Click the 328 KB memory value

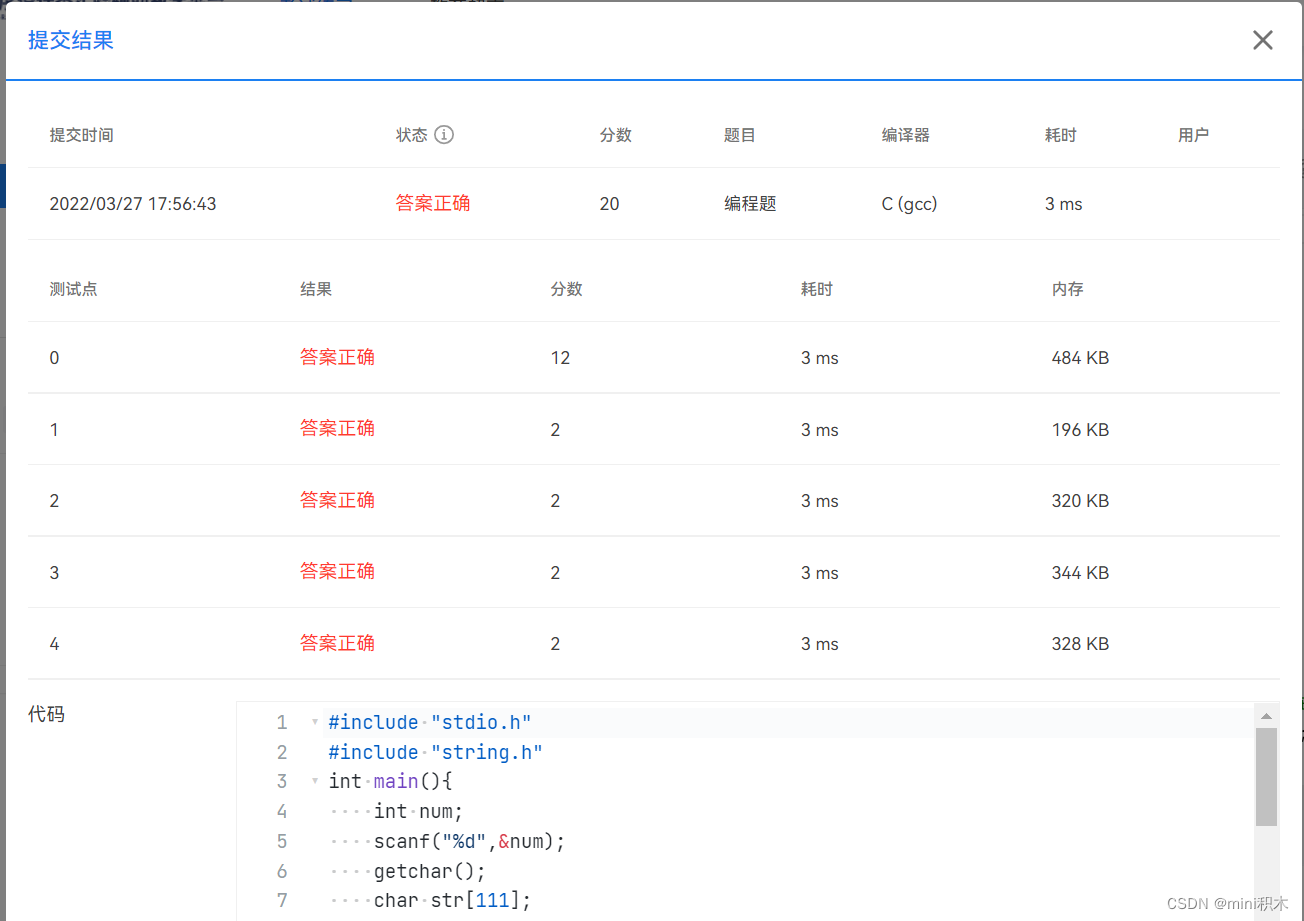[x=1080, y=644]
